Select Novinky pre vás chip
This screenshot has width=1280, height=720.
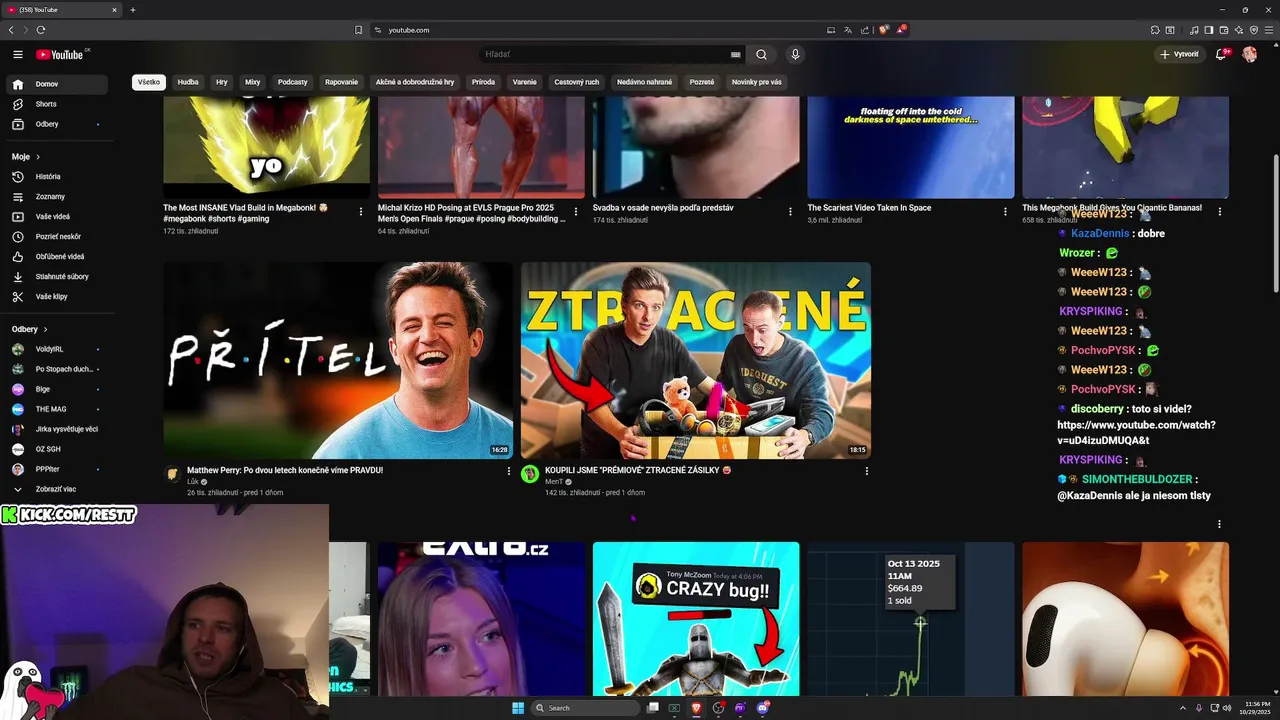[757, 82]
